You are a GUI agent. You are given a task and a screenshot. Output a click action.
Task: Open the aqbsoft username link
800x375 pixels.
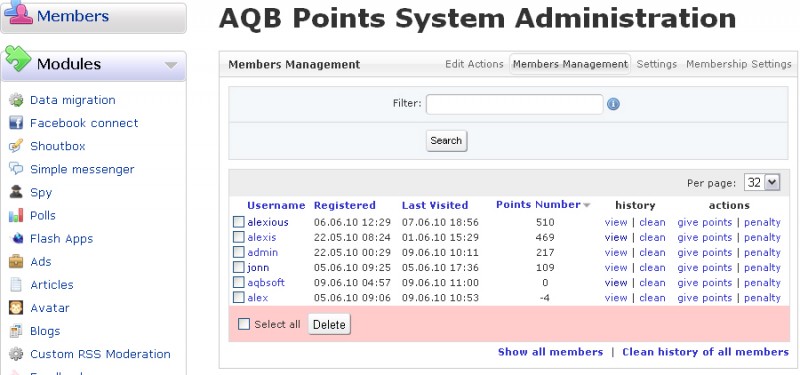[266, 283]
